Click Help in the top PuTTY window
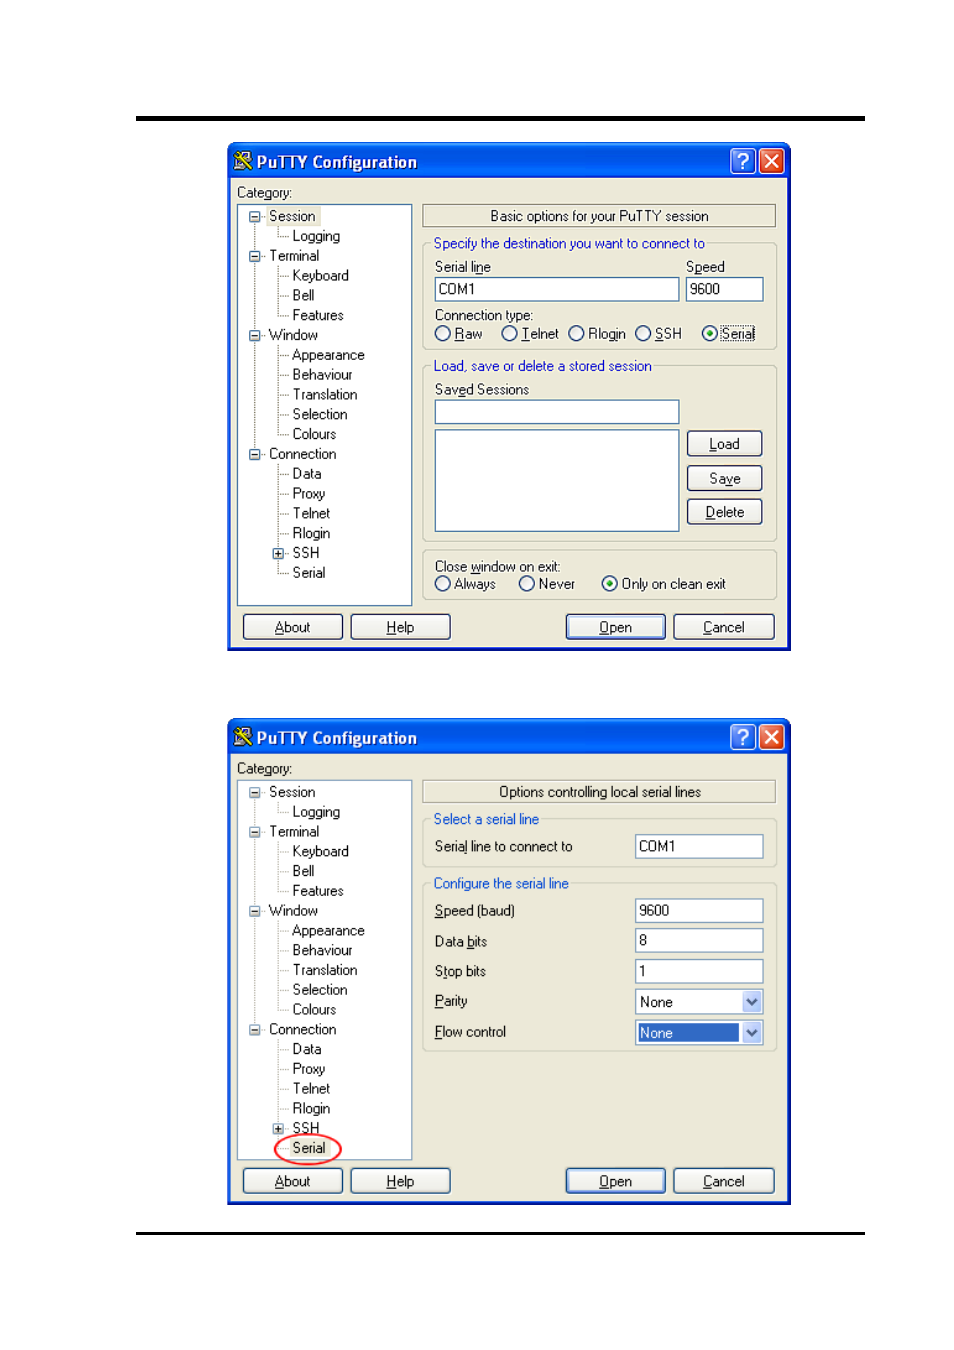The image size is (954, 1350). [400, 627]
